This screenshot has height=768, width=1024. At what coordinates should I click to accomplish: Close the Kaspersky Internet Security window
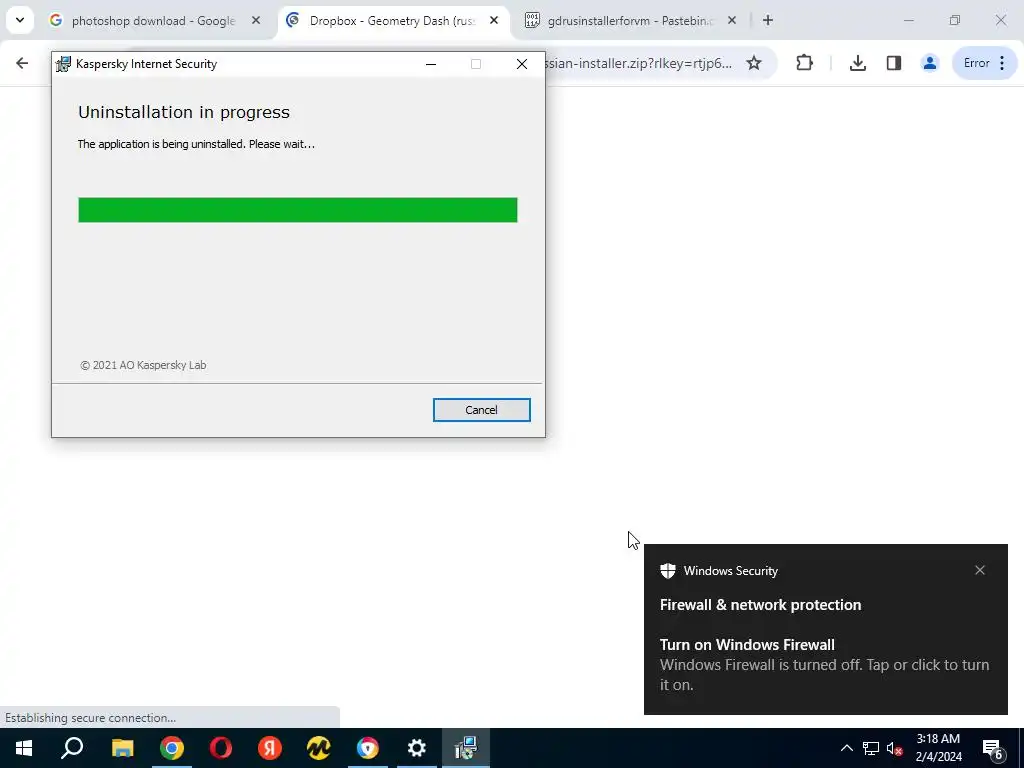(x=522, y=64)
